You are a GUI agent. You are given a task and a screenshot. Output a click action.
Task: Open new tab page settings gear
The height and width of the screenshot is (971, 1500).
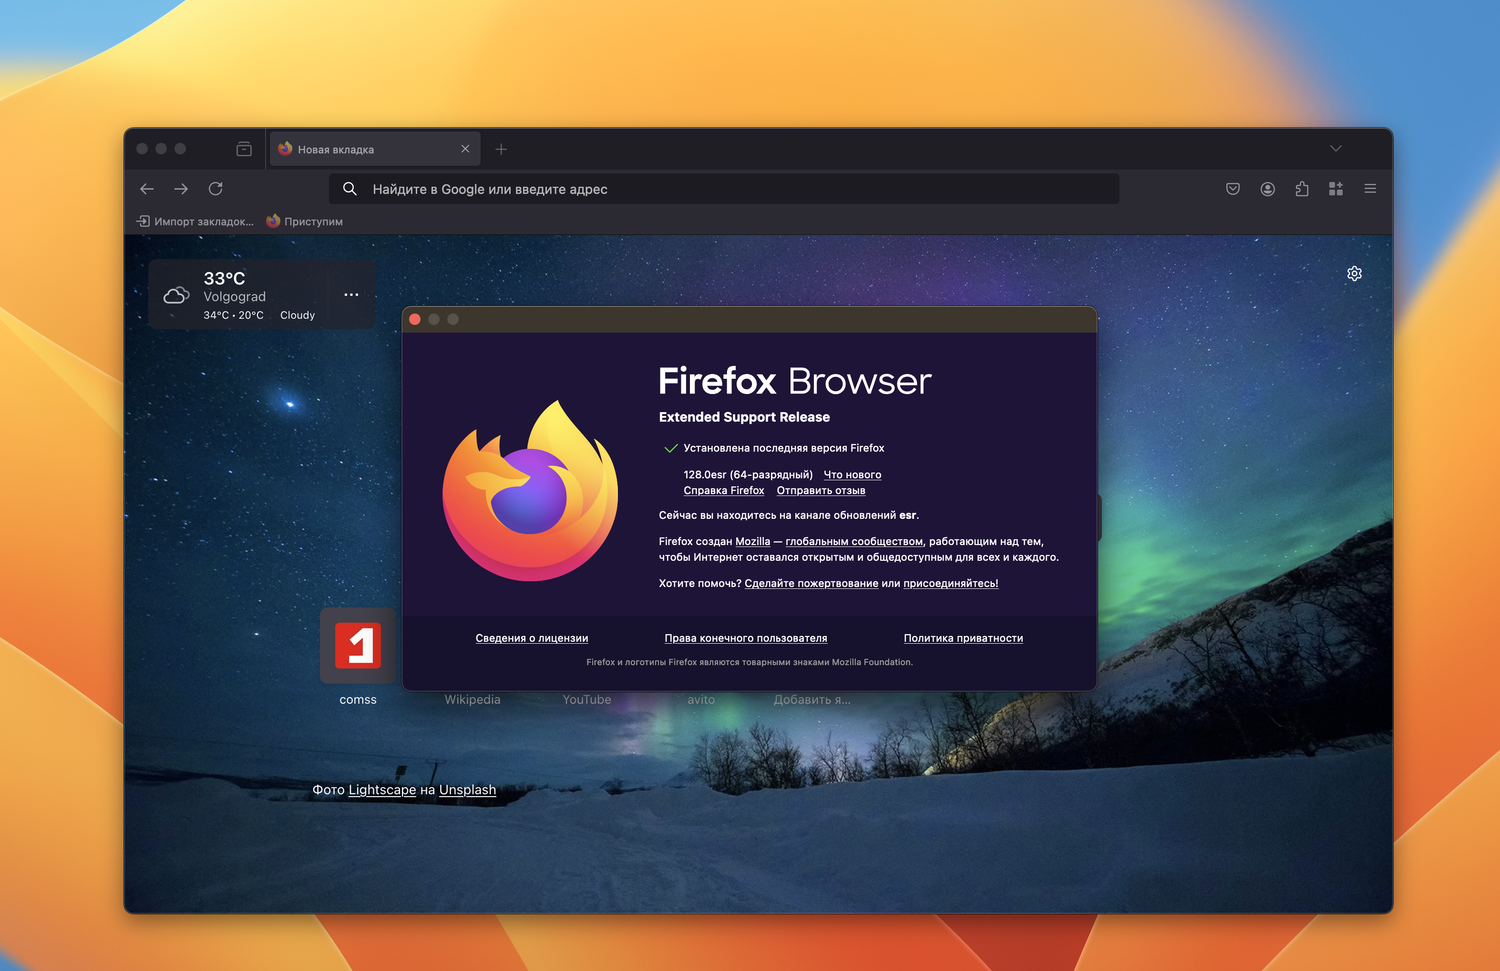[1354, 274]
